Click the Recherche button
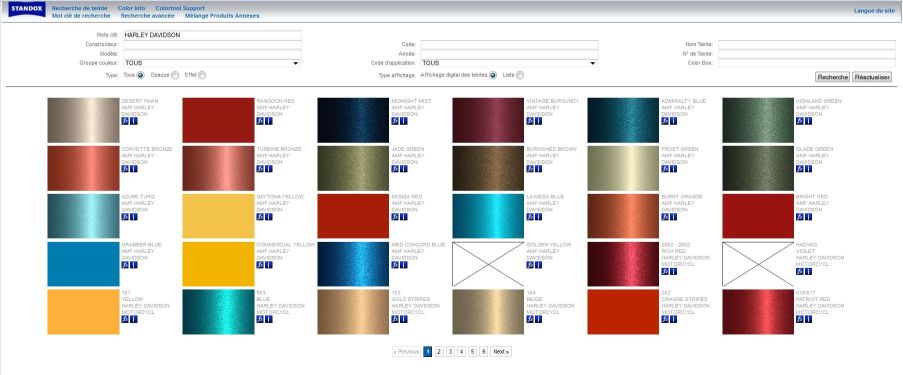Image resolution: width=903 pixels, height=375 pixels. click(833, 77)
